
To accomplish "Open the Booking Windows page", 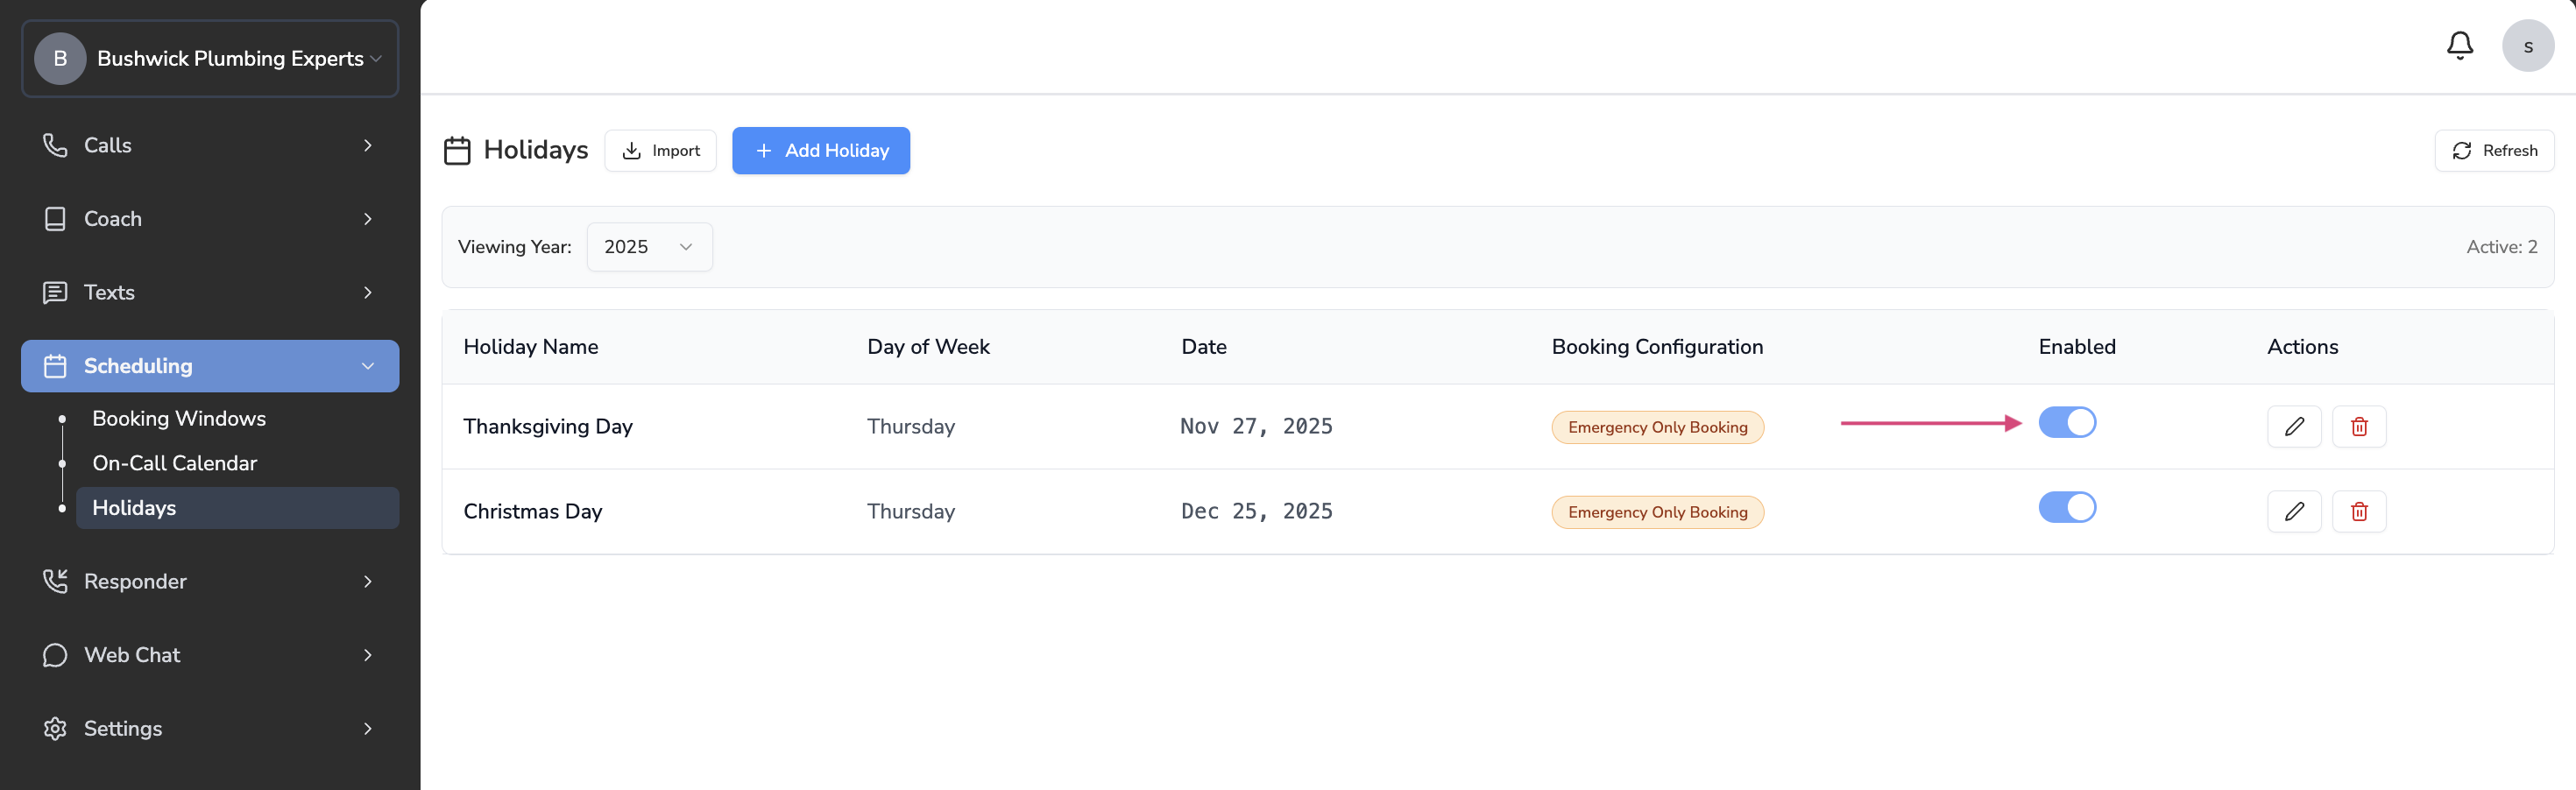I will [x=179, y=418].
